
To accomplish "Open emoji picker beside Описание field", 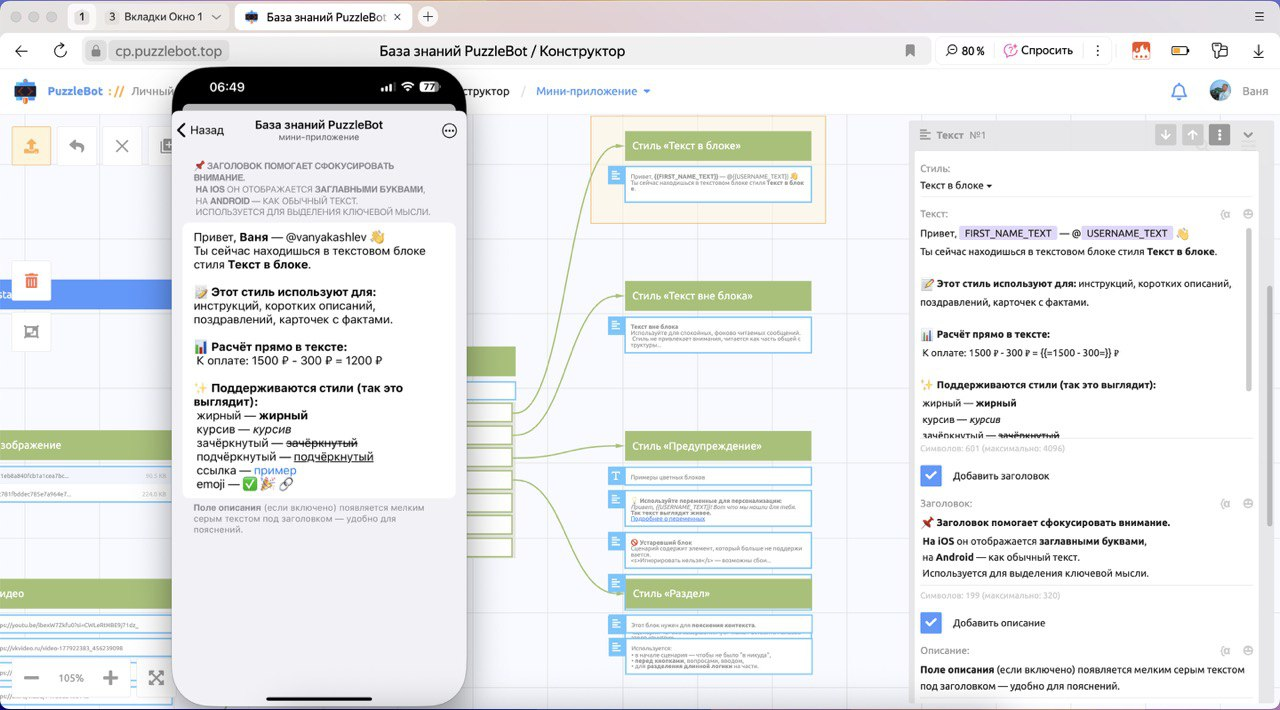I will pos(1248,650).
